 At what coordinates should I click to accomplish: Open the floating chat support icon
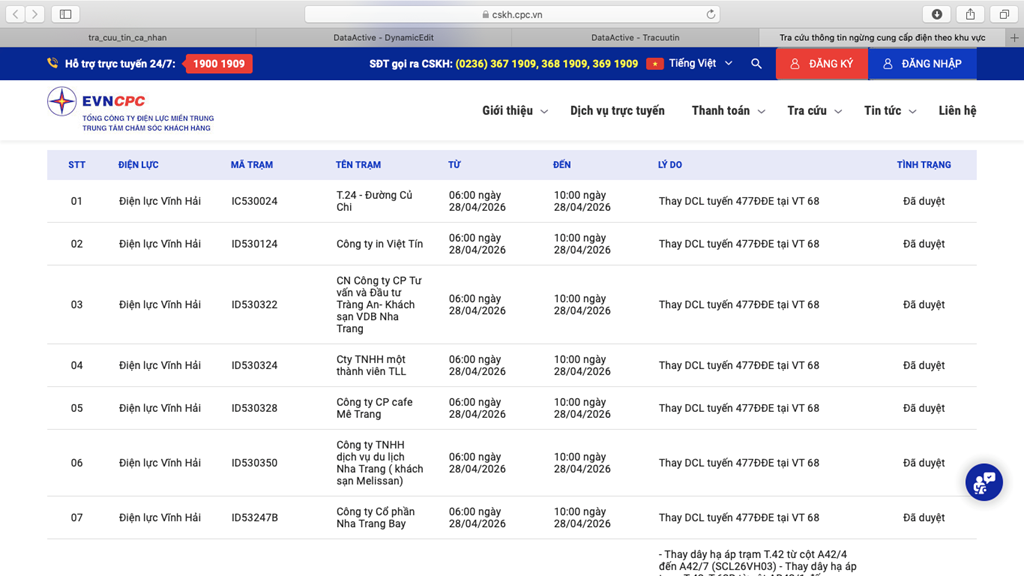(x=983, y=482)
